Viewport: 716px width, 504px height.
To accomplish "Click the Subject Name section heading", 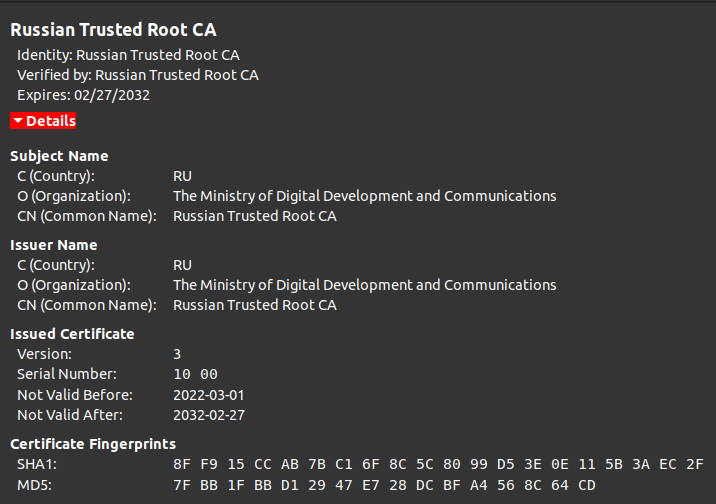I will coord(59,156).
